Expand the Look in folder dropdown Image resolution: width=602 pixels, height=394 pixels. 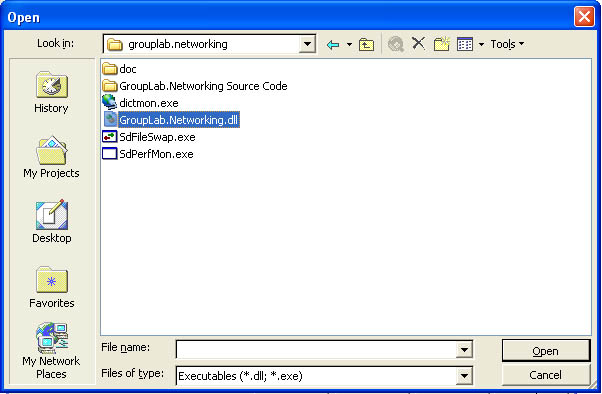307,44
